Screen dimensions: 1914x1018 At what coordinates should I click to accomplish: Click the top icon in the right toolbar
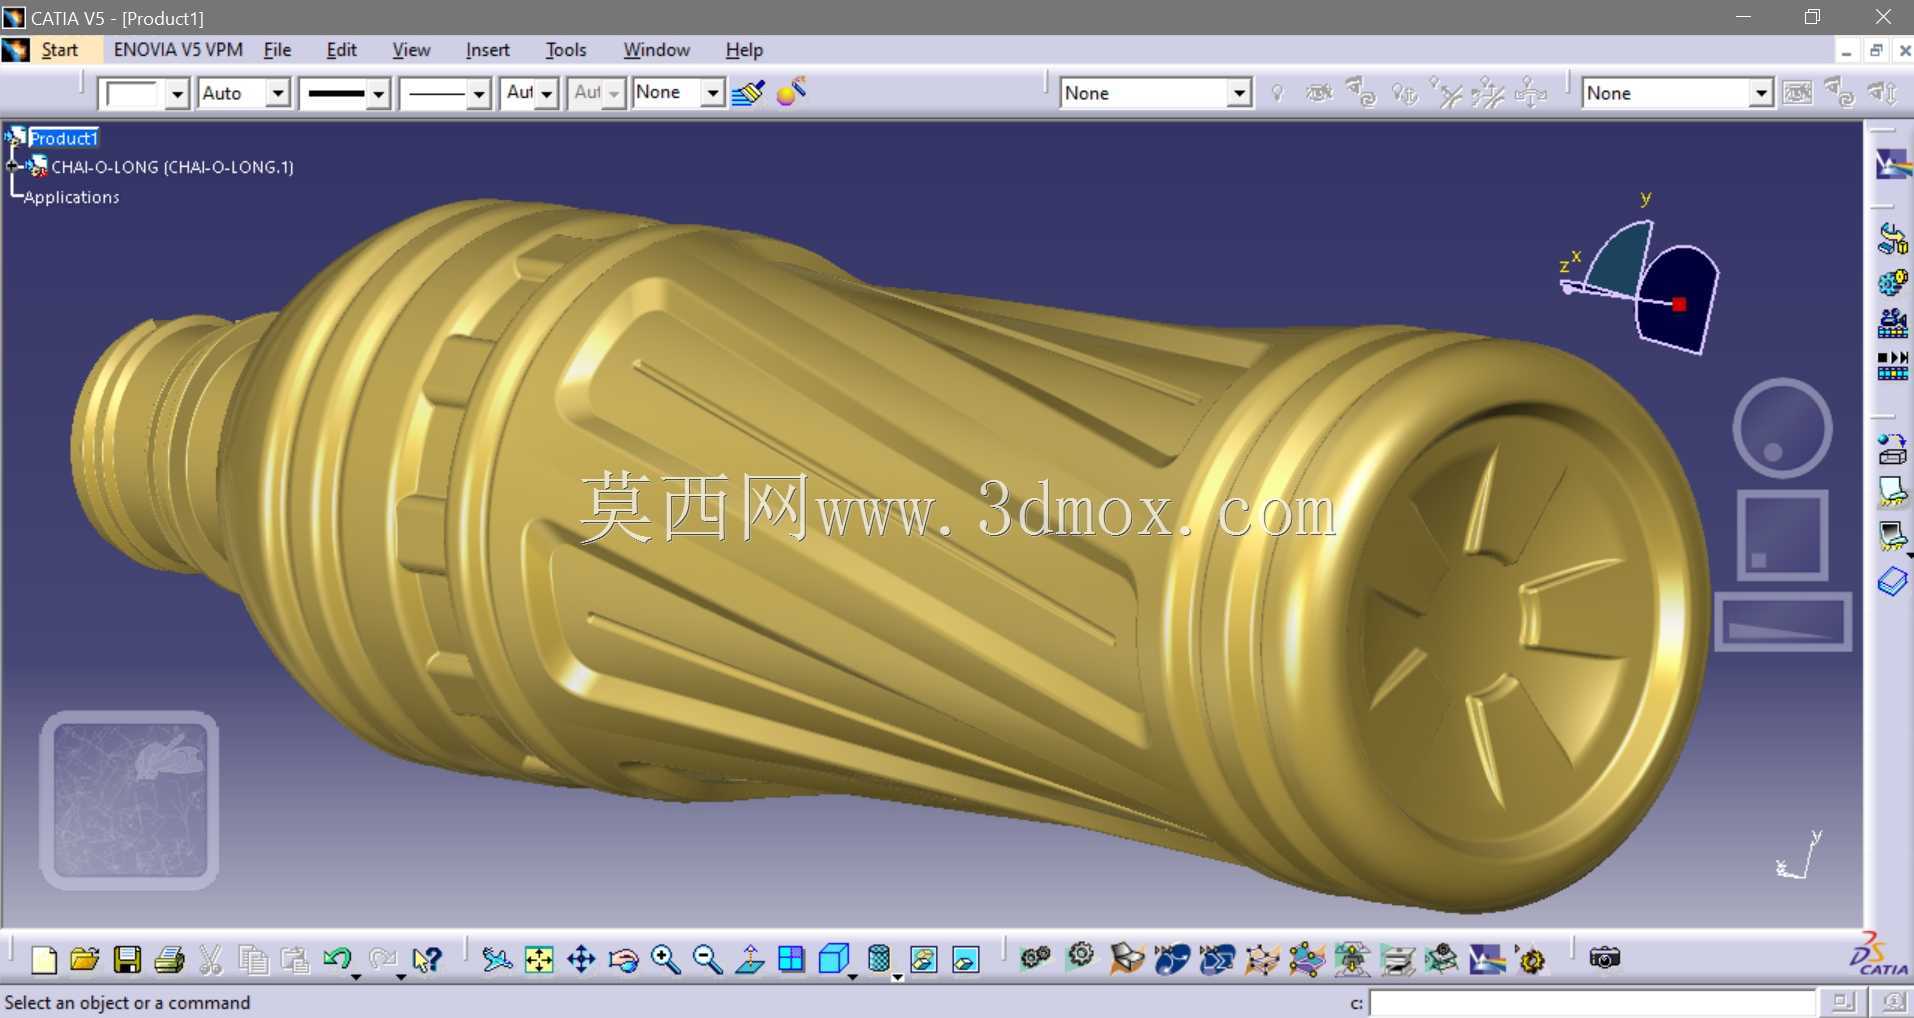(1892, 164)
